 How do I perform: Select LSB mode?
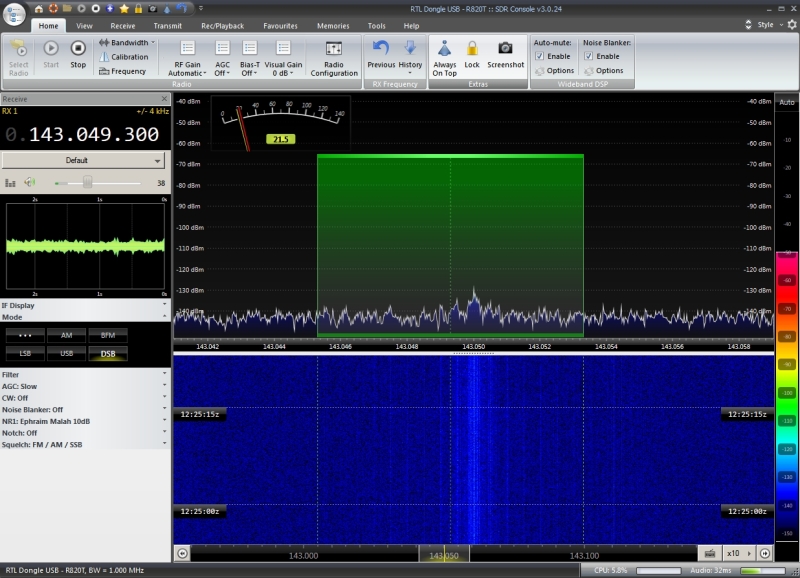coord(25,354)
